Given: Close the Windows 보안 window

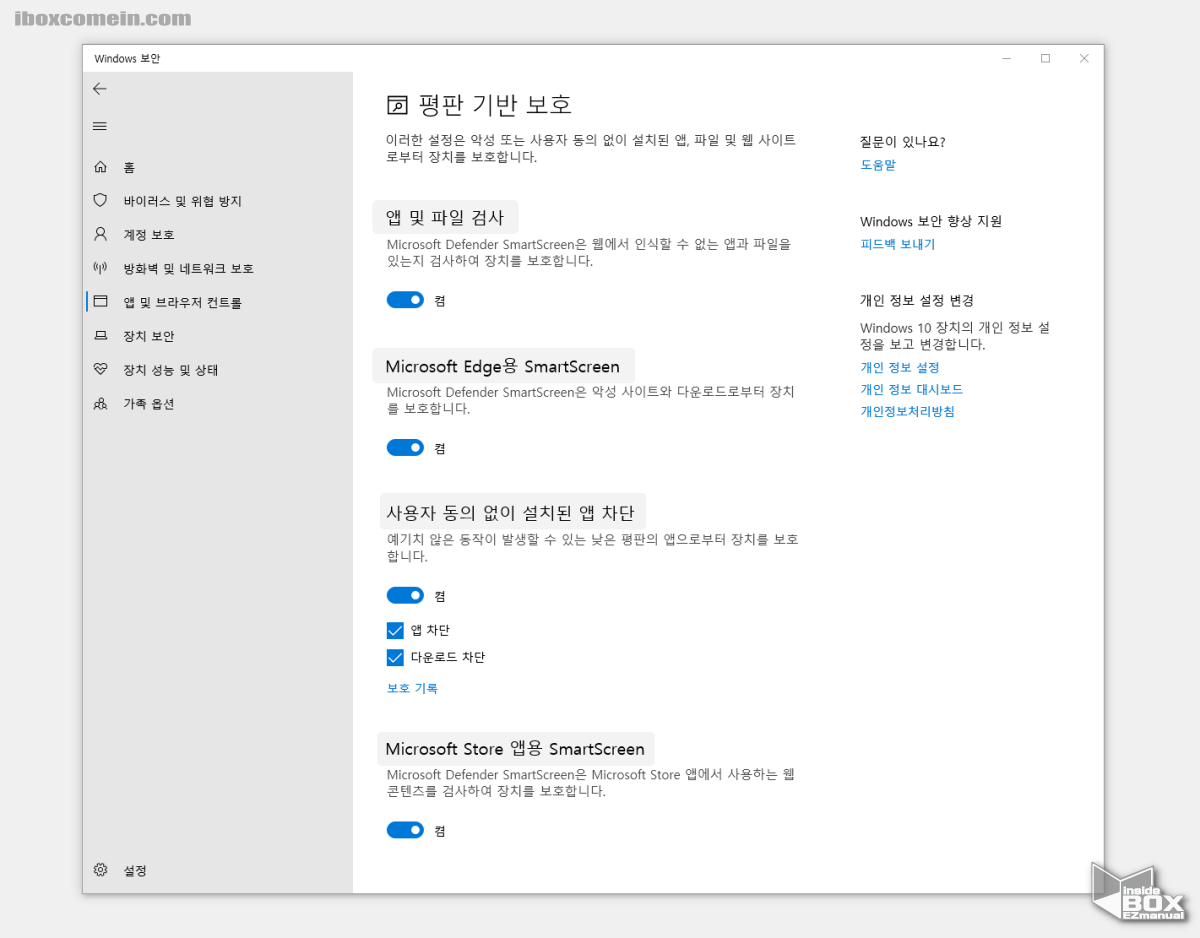Looking at the screenshot, I should [1084, 59].
